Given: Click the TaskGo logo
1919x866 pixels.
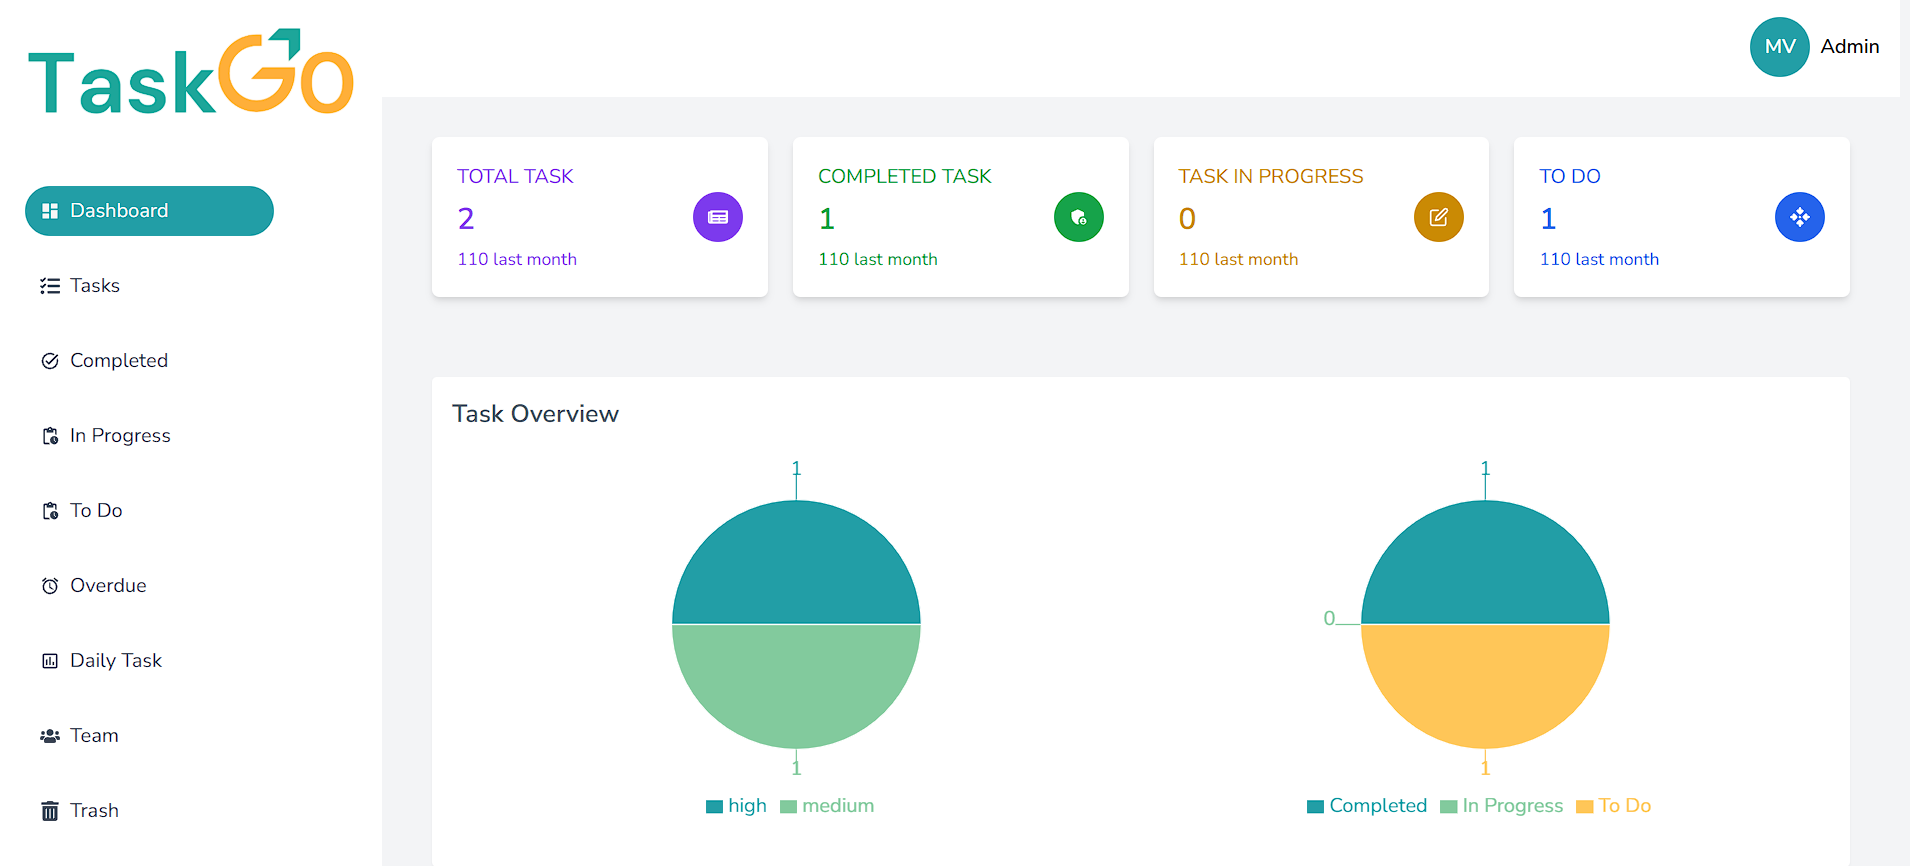Looking at the screenshot, I should pyautogui.click(x=191, y=73).
